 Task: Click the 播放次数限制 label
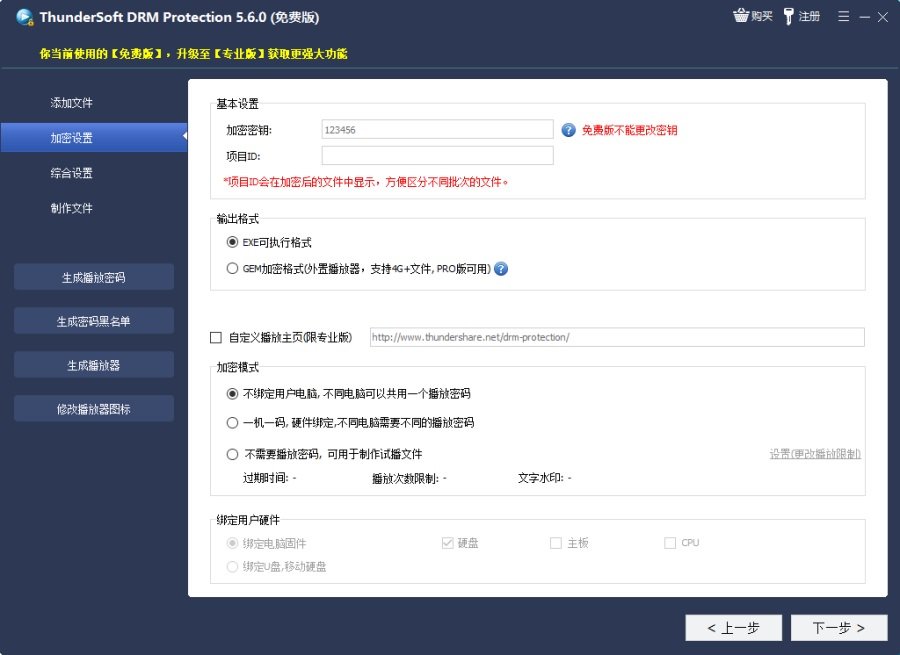click(x=405, y=478)
